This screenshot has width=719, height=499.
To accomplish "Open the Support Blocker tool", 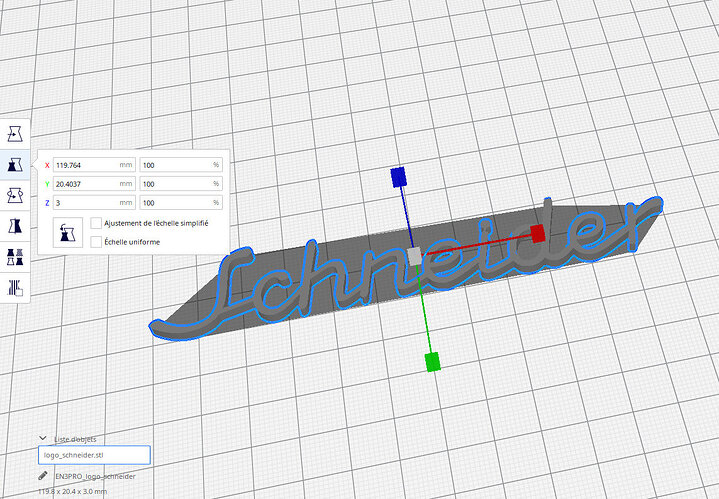I will 15,288.
